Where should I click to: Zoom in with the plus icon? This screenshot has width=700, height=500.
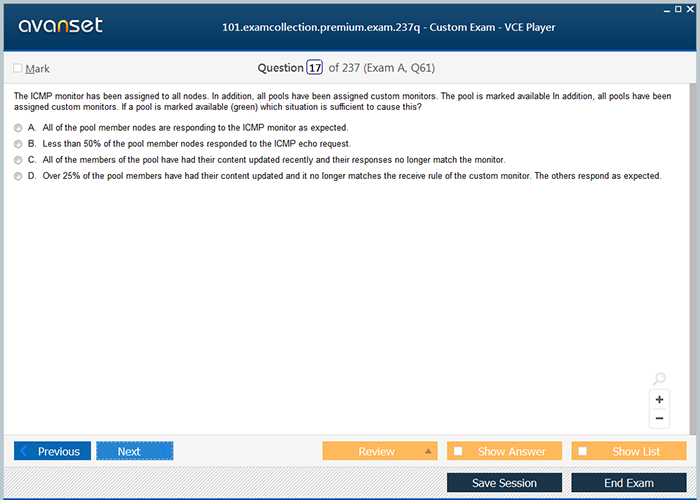[x=659, y=399]
